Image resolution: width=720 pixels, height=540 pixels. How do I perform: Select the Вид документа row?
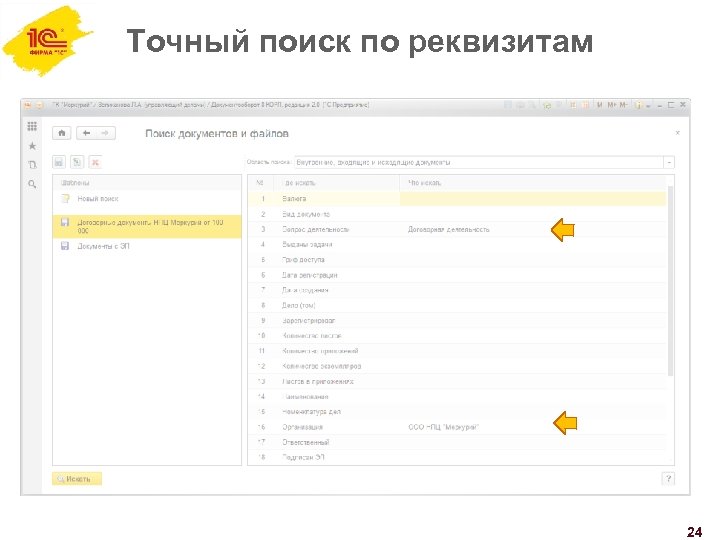[x=457, y=214]
